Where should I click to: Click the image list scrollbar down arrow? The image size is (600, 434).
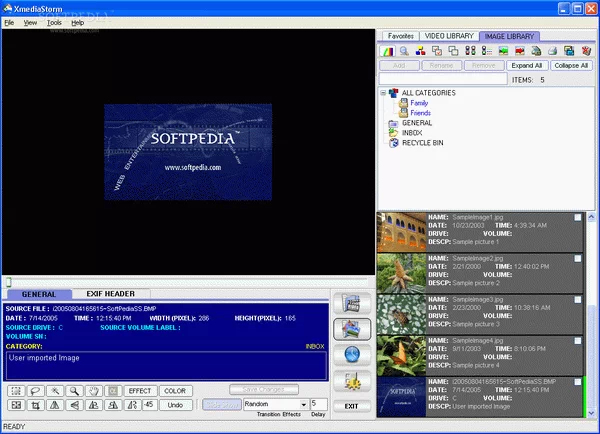[591, 413]
